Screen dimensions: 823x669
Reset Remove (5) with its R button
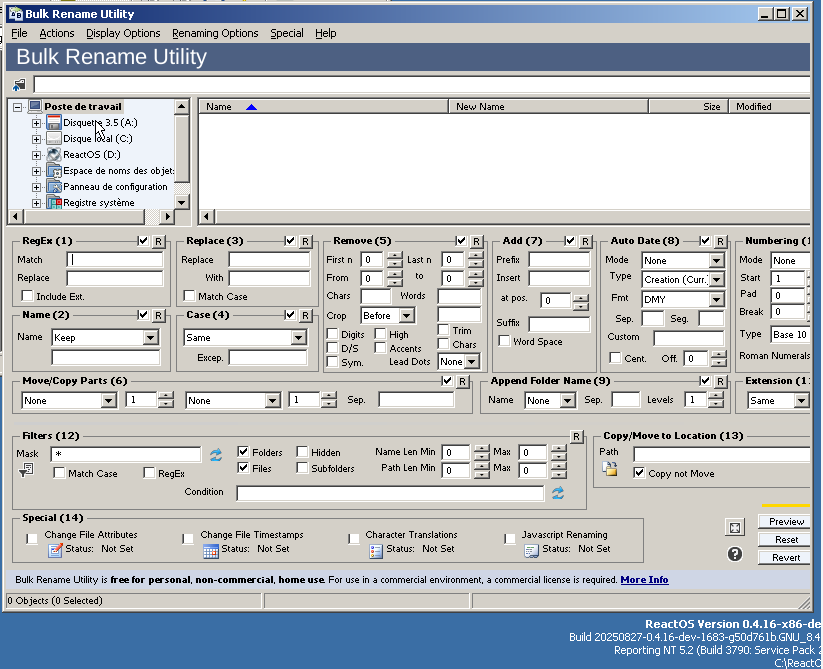point(476,241)
